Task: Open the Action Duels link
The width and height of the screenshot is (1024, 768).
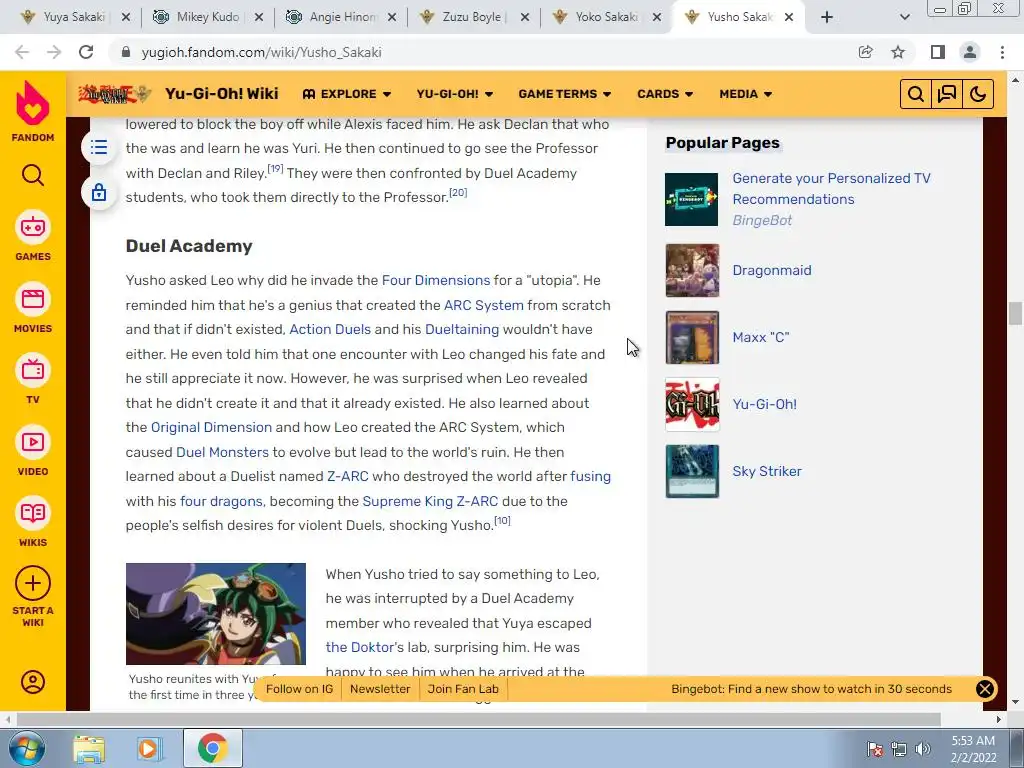Action: click(x=330, y=329)
